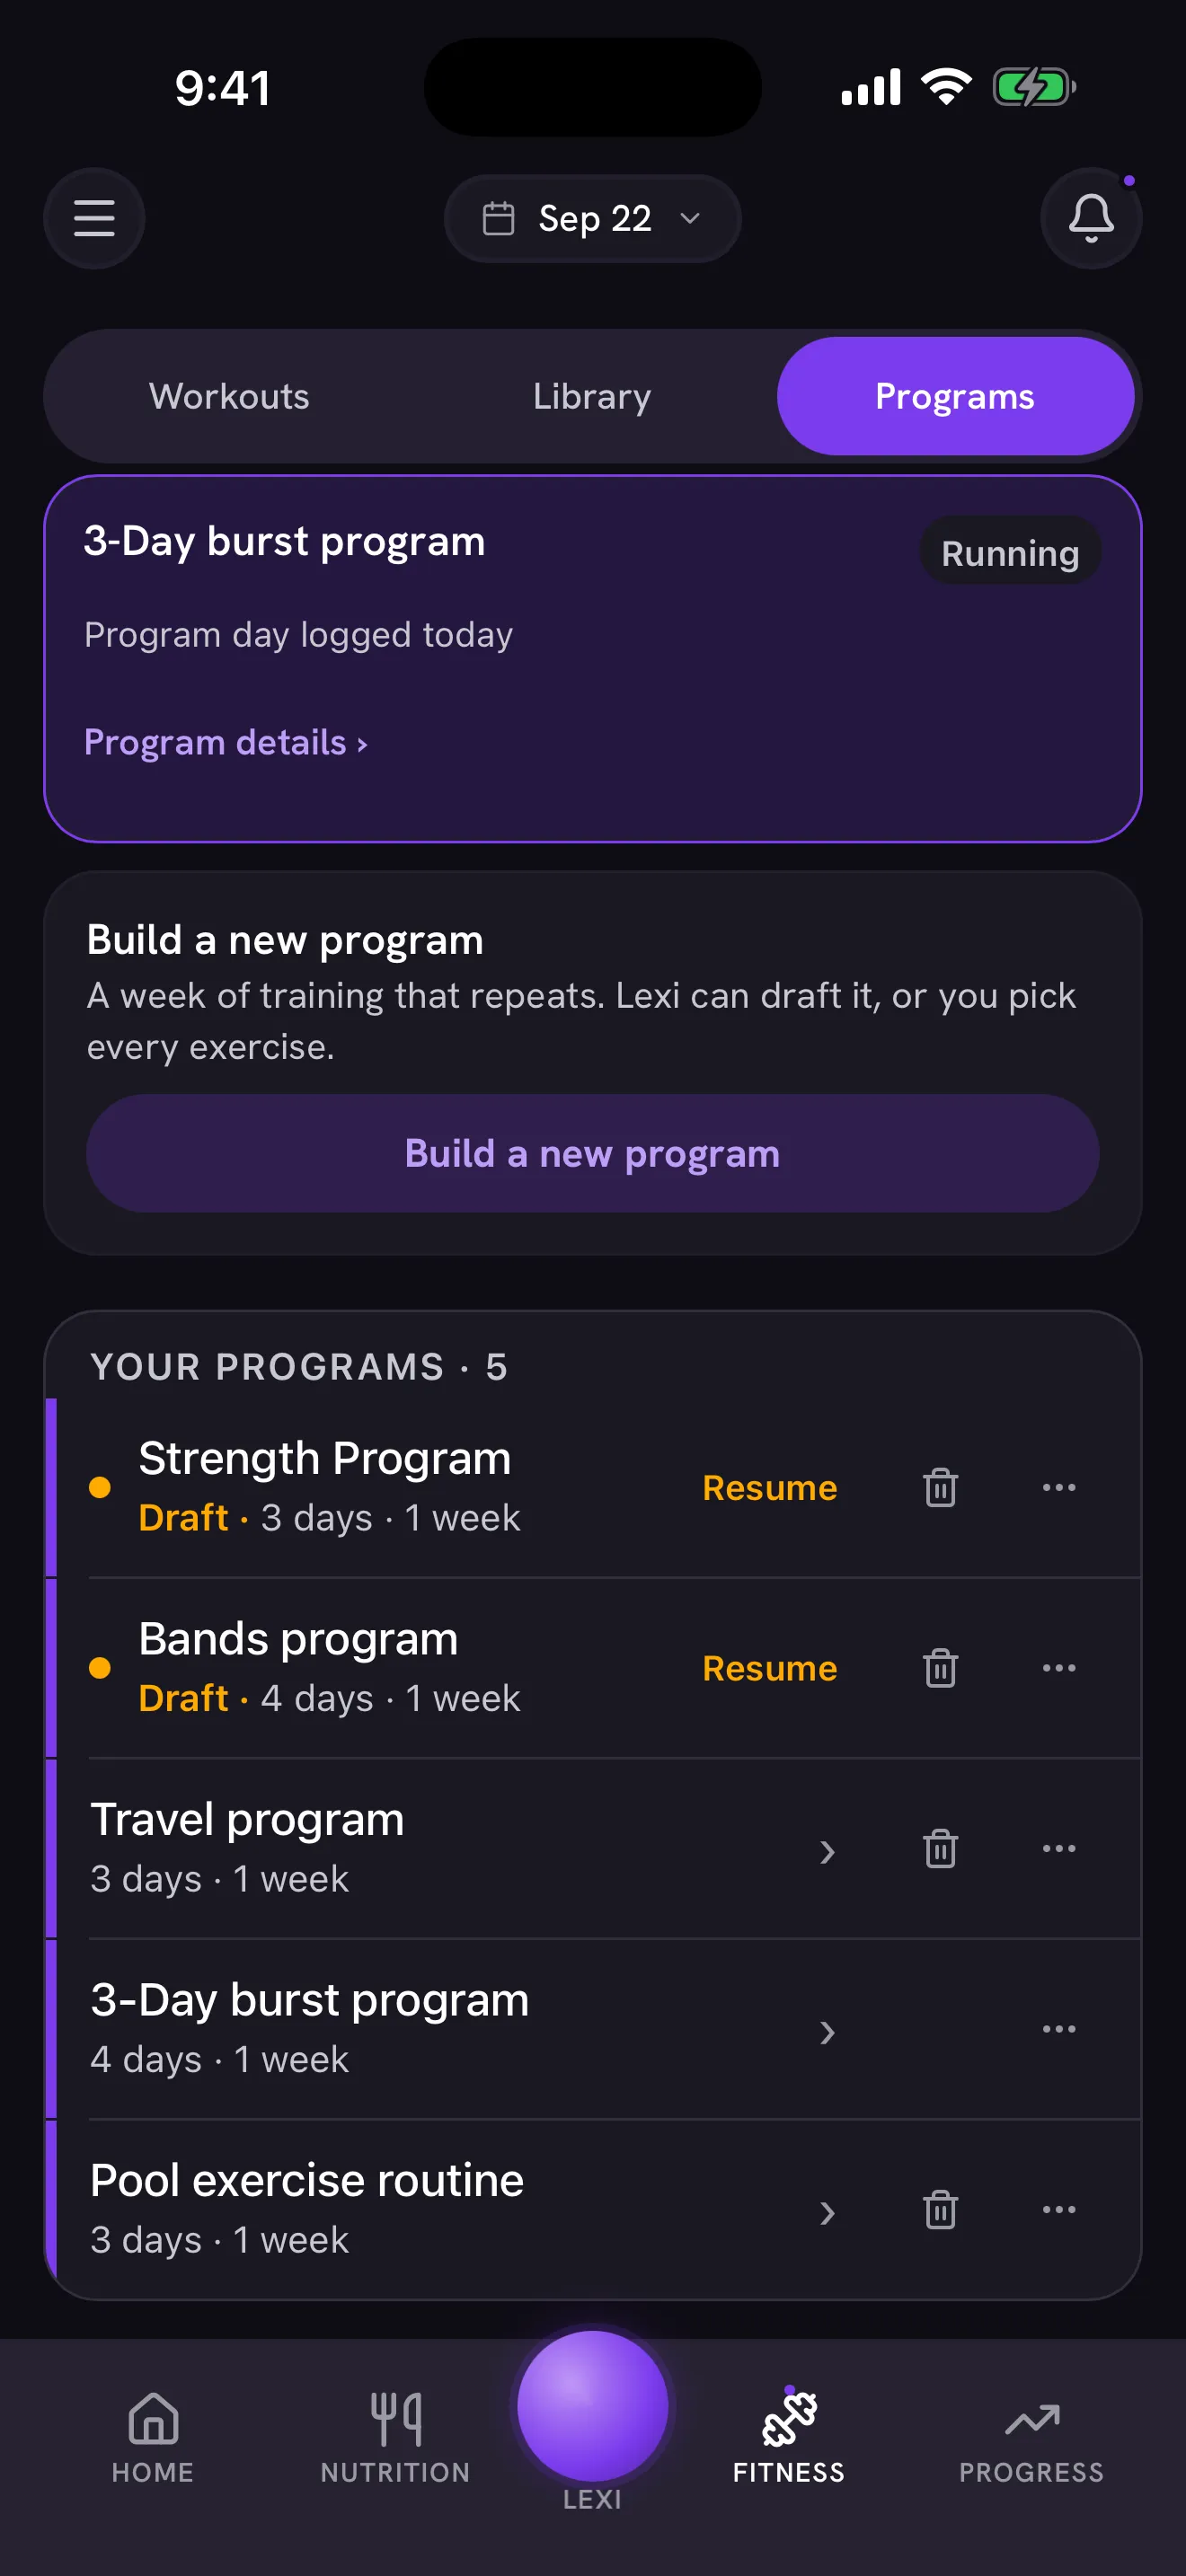Image resolution: width=1186 pixels, height=2576 pixels.
Task: Expand Travel program chevron
Action: coord(827,1852)
